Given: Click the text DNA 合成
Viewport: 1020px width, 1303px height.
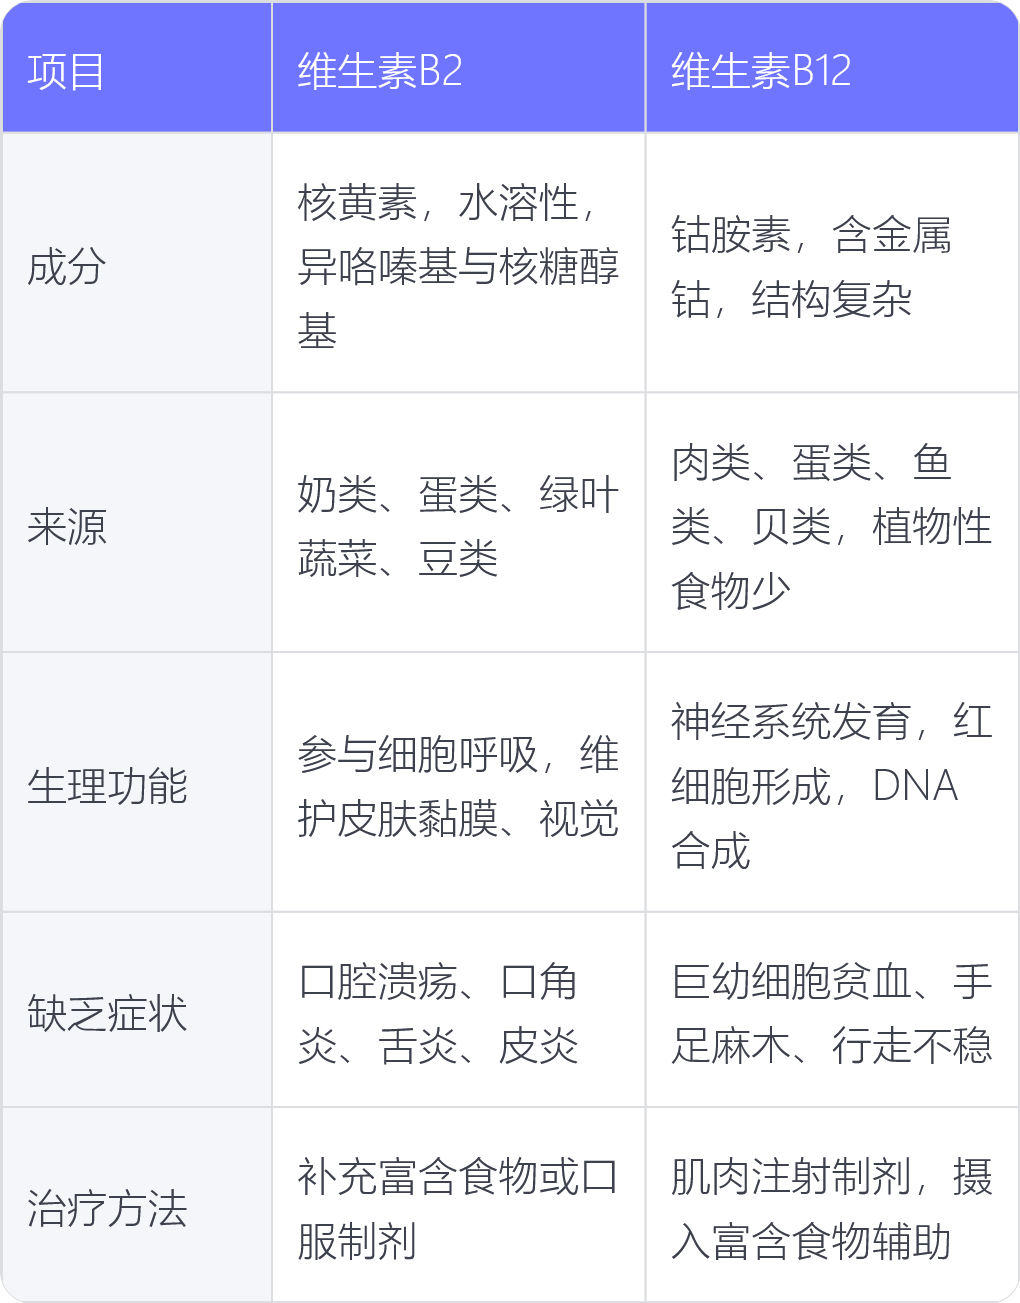Looking at the screenshot, I should pos(815,818).
